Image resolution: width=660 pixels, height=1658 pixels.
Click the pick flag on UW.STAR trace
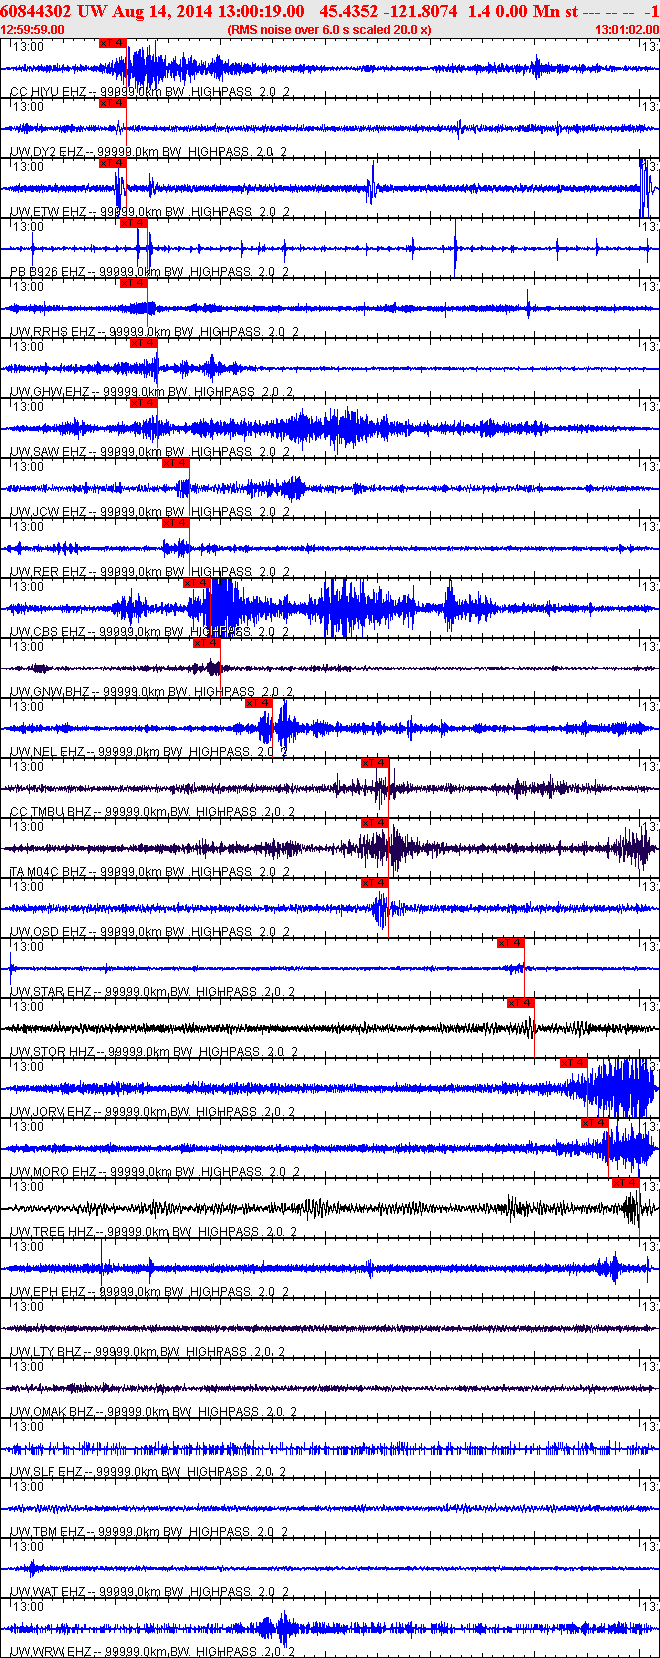click(x=511, y=943)
